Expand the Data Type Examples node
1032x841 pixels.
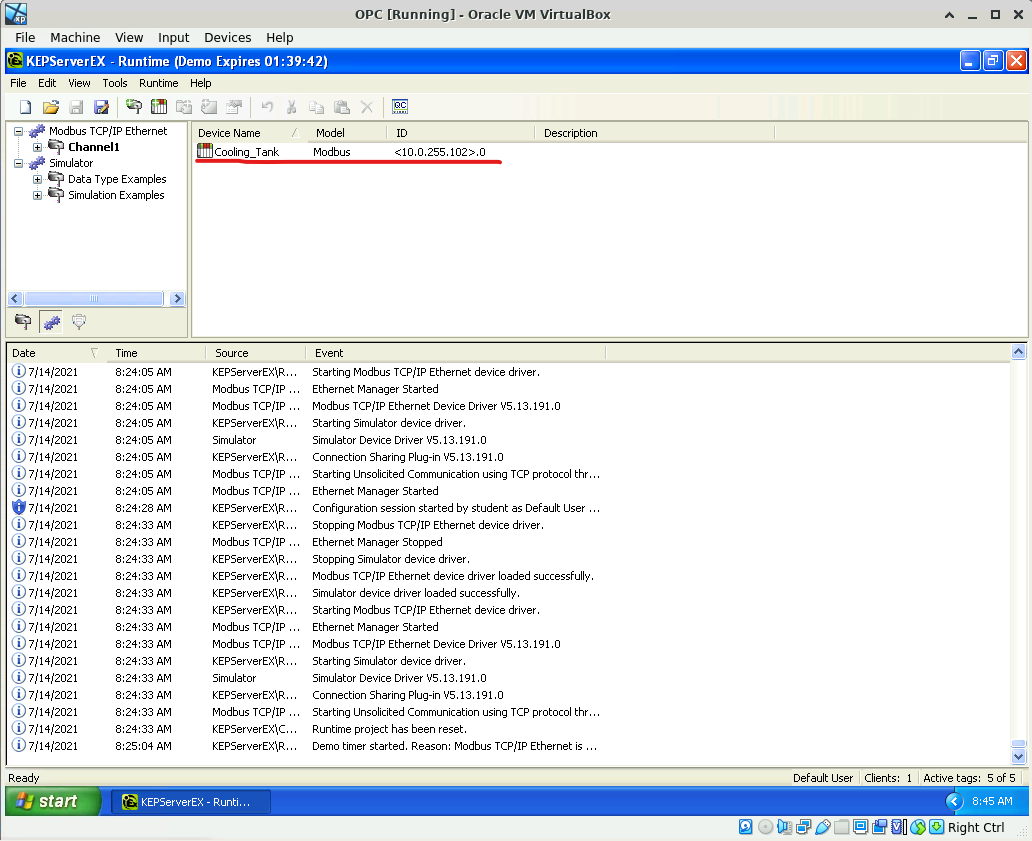point(38,179)
